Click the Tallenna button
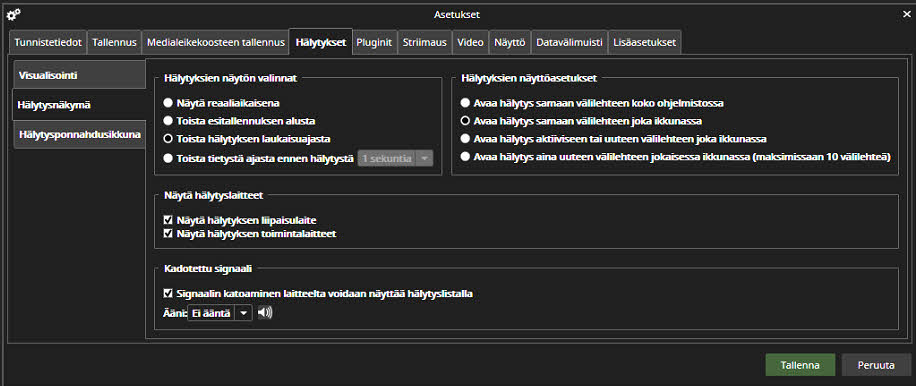 (x=800, y=365)
